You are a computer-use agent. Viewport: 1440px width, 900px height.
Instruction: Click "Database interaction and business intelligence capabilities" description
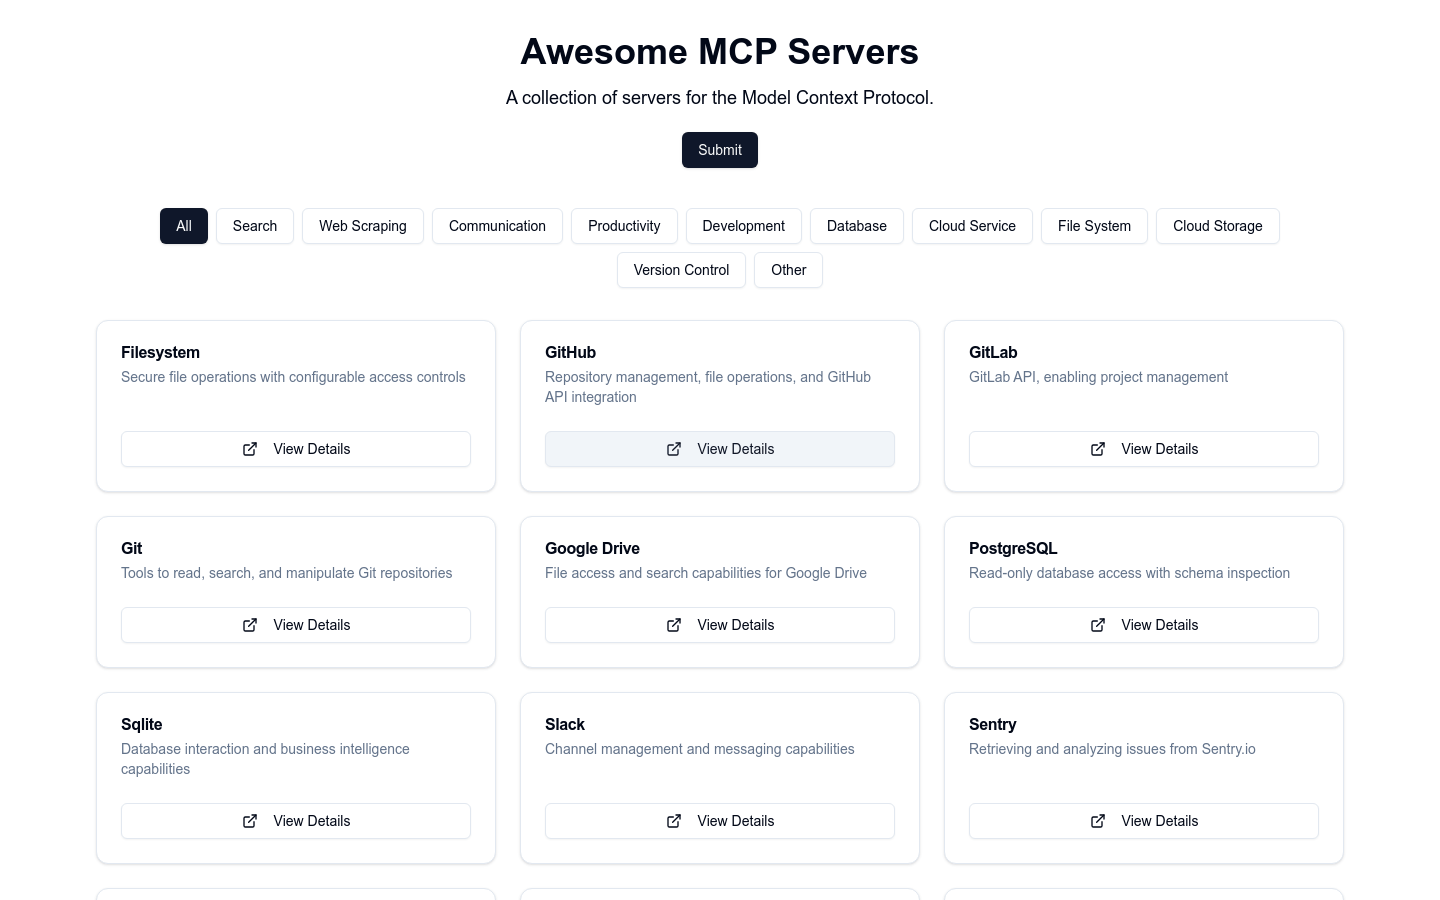coord(265,759)
